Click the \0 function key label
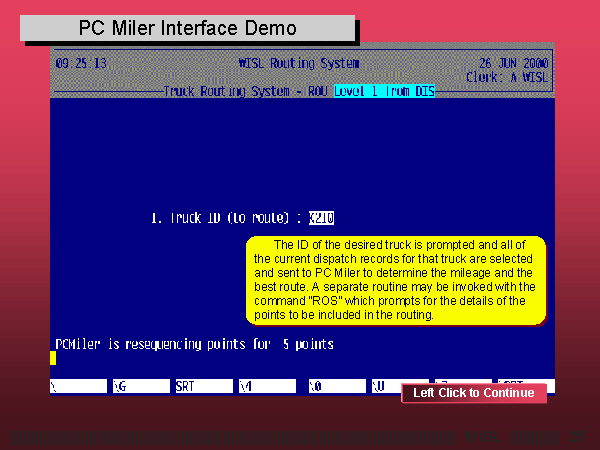600x450 pixels. click(x=337, y=386)
